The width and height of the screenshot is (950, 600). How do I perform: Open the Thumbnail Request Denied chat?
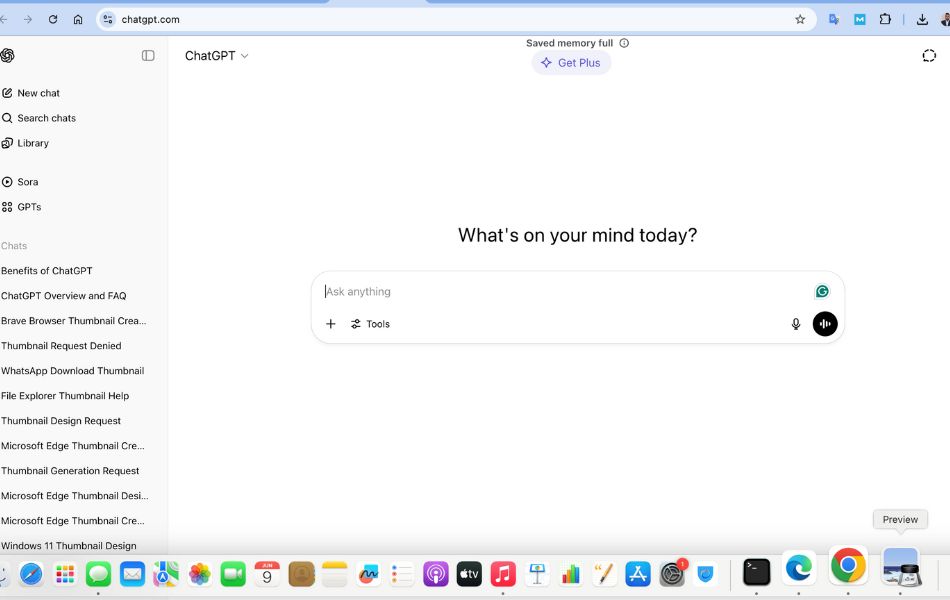61,346
